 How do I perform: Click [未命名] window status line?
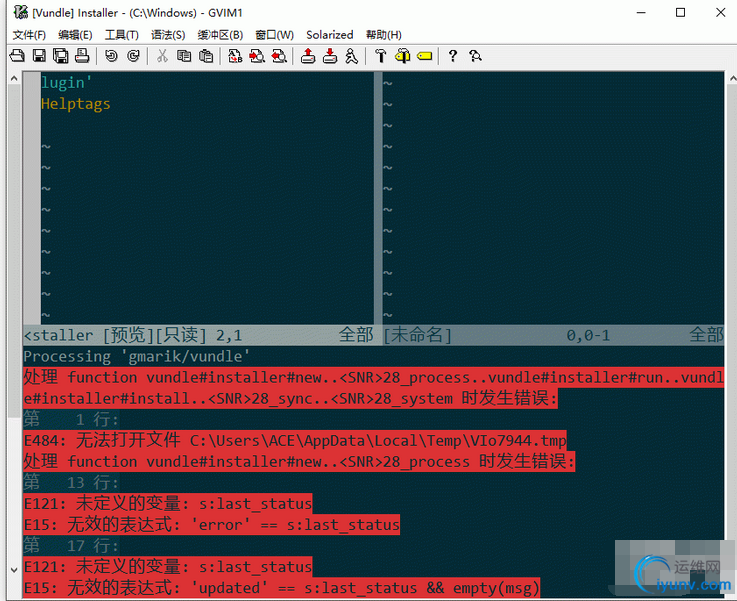pos(553,335)
